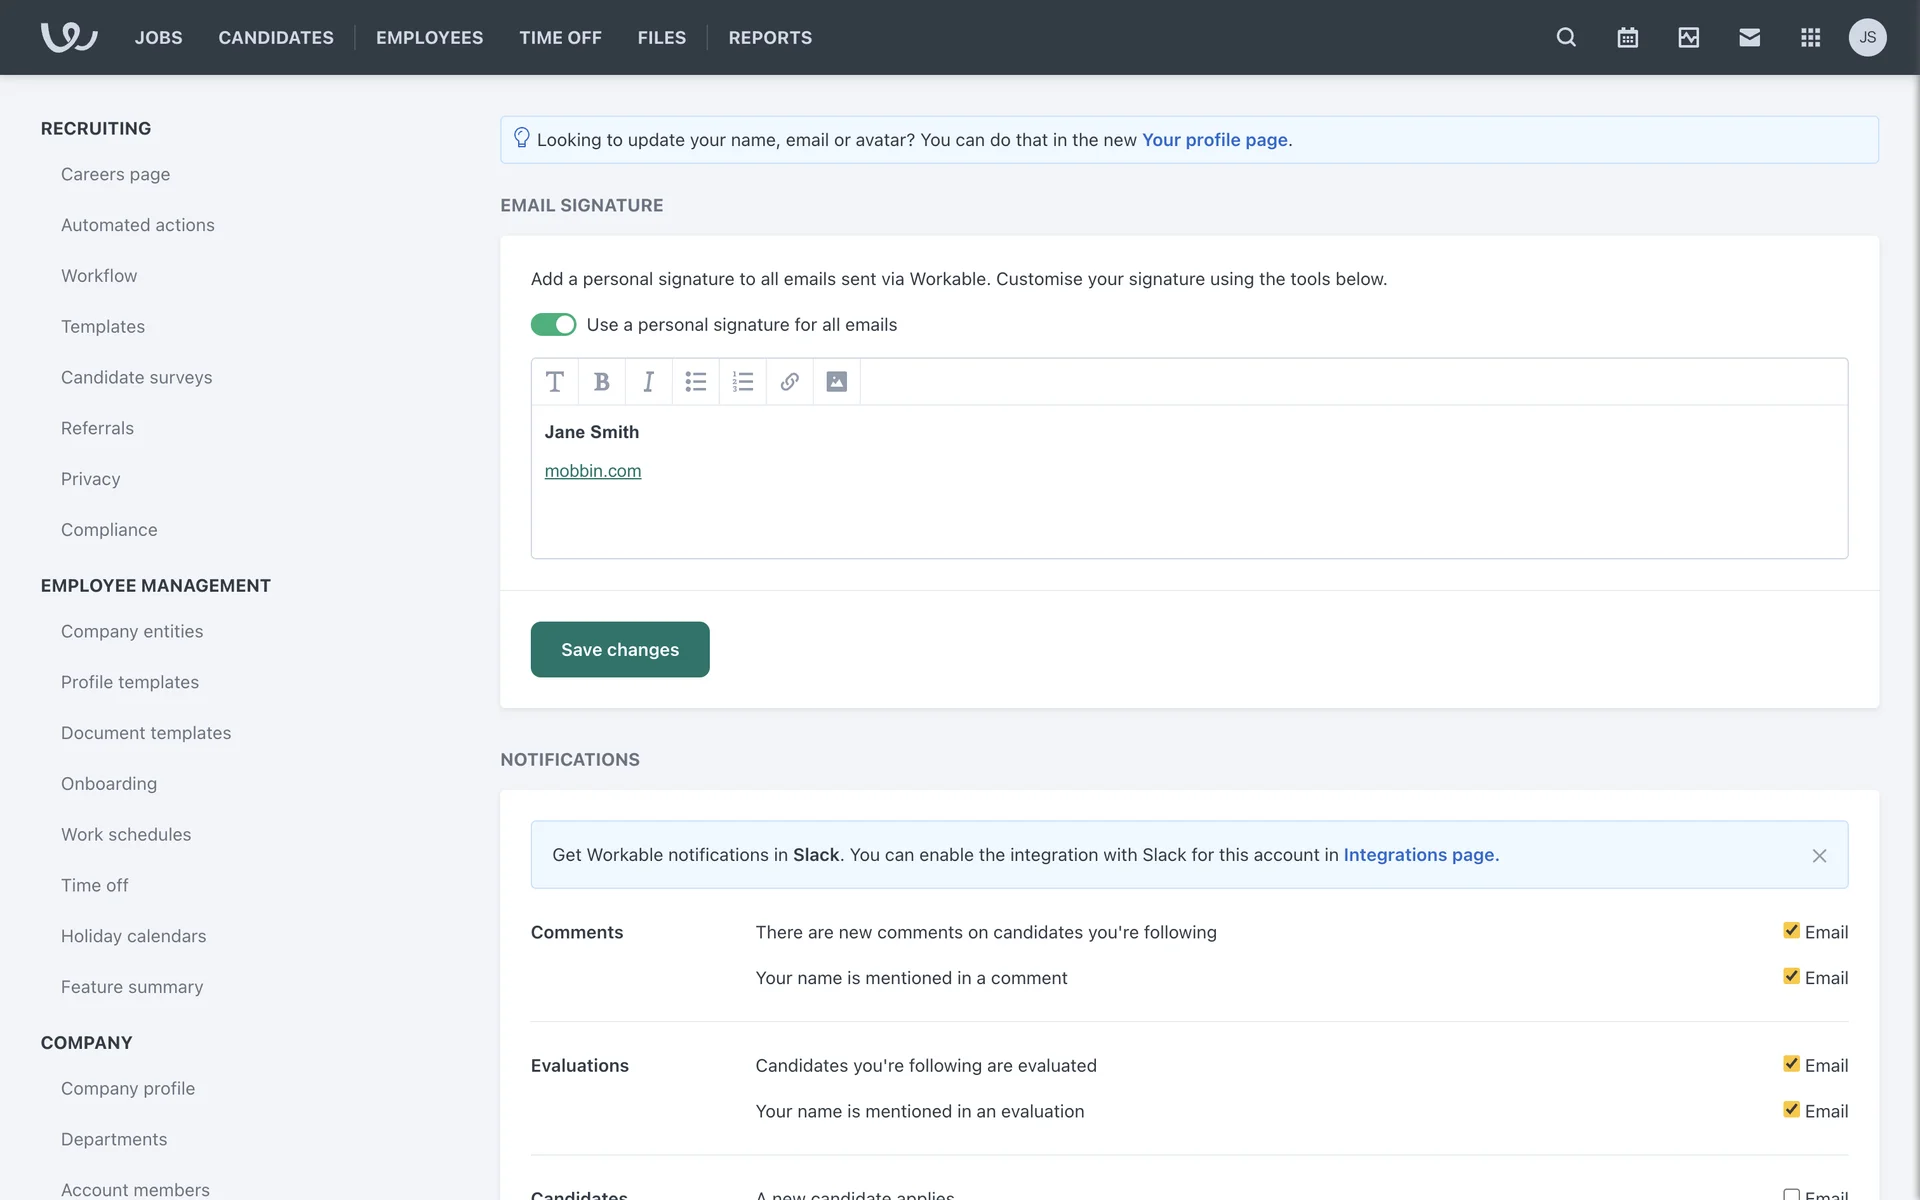
Task: Insert a bulleted list in signature
Action: (695, 382)
